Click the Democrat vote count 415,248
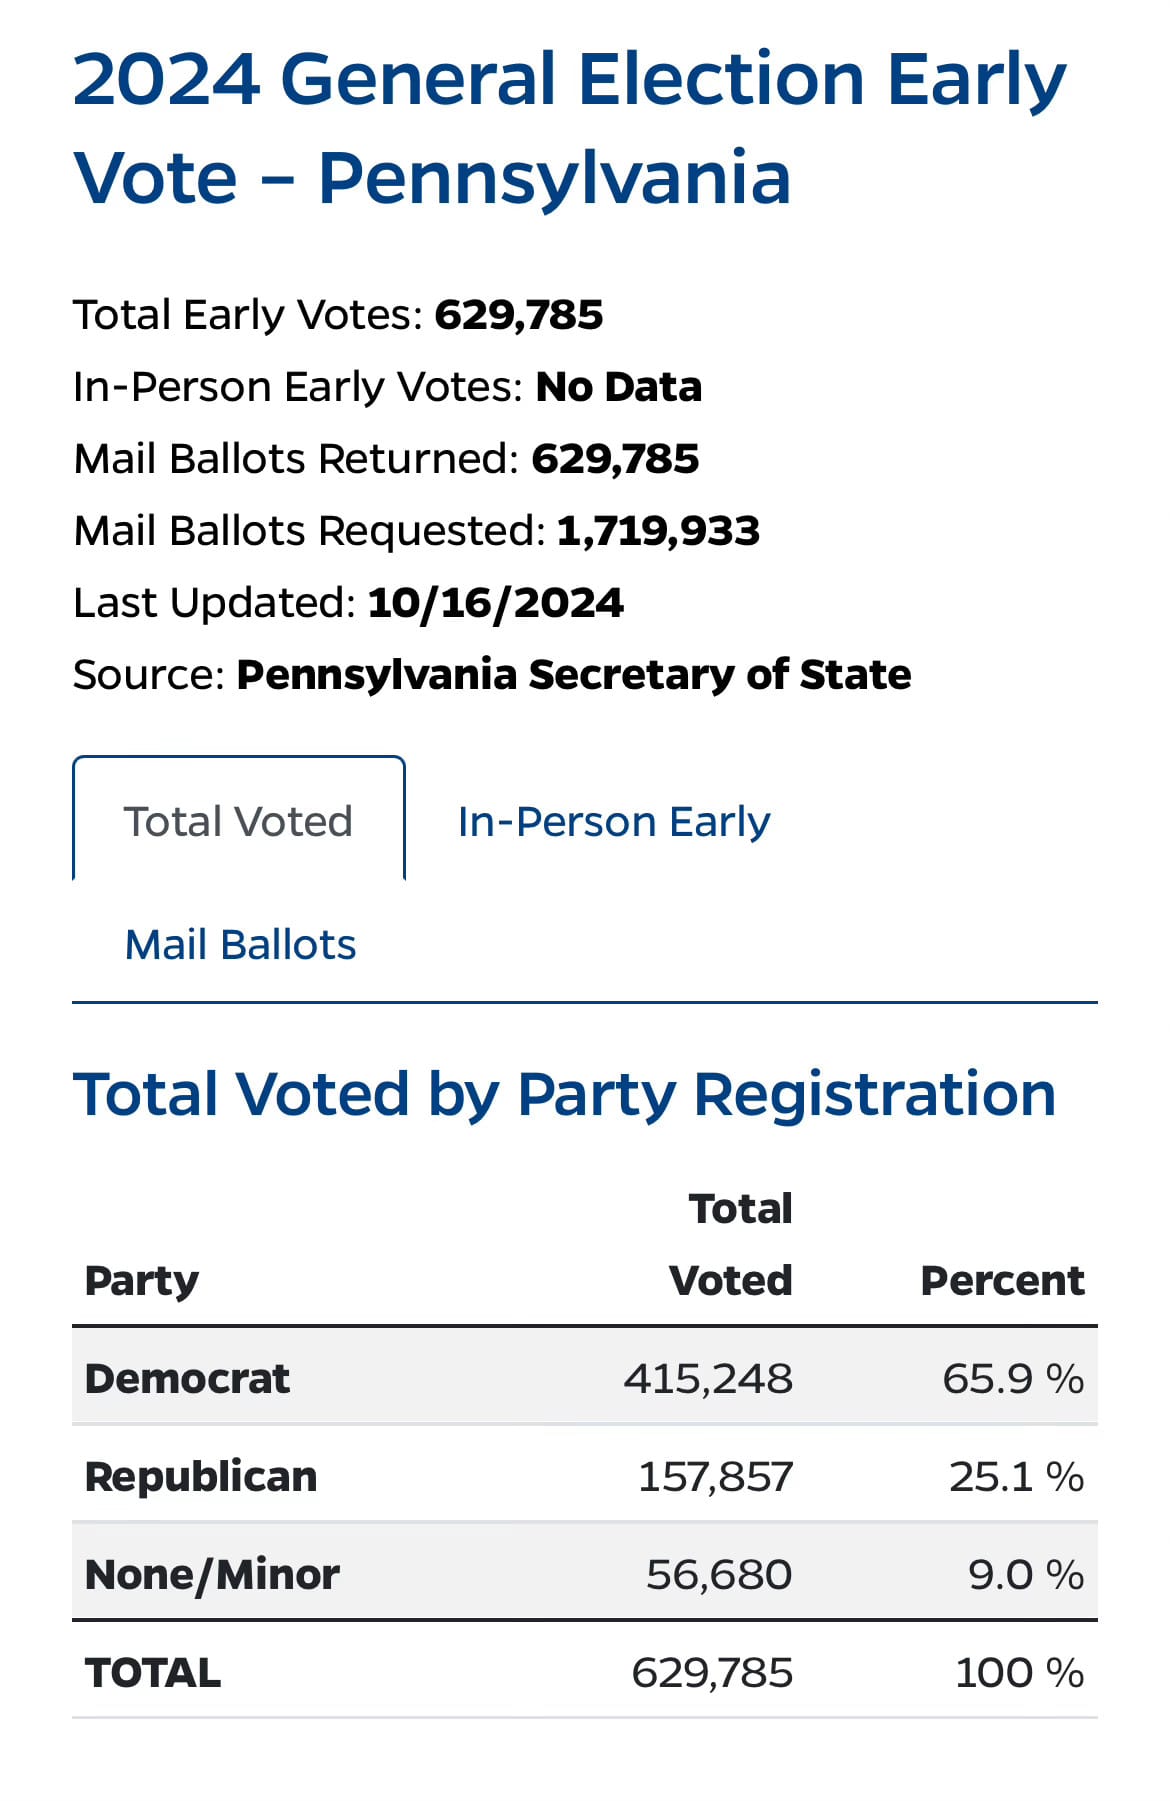 tap(708, 1378)
